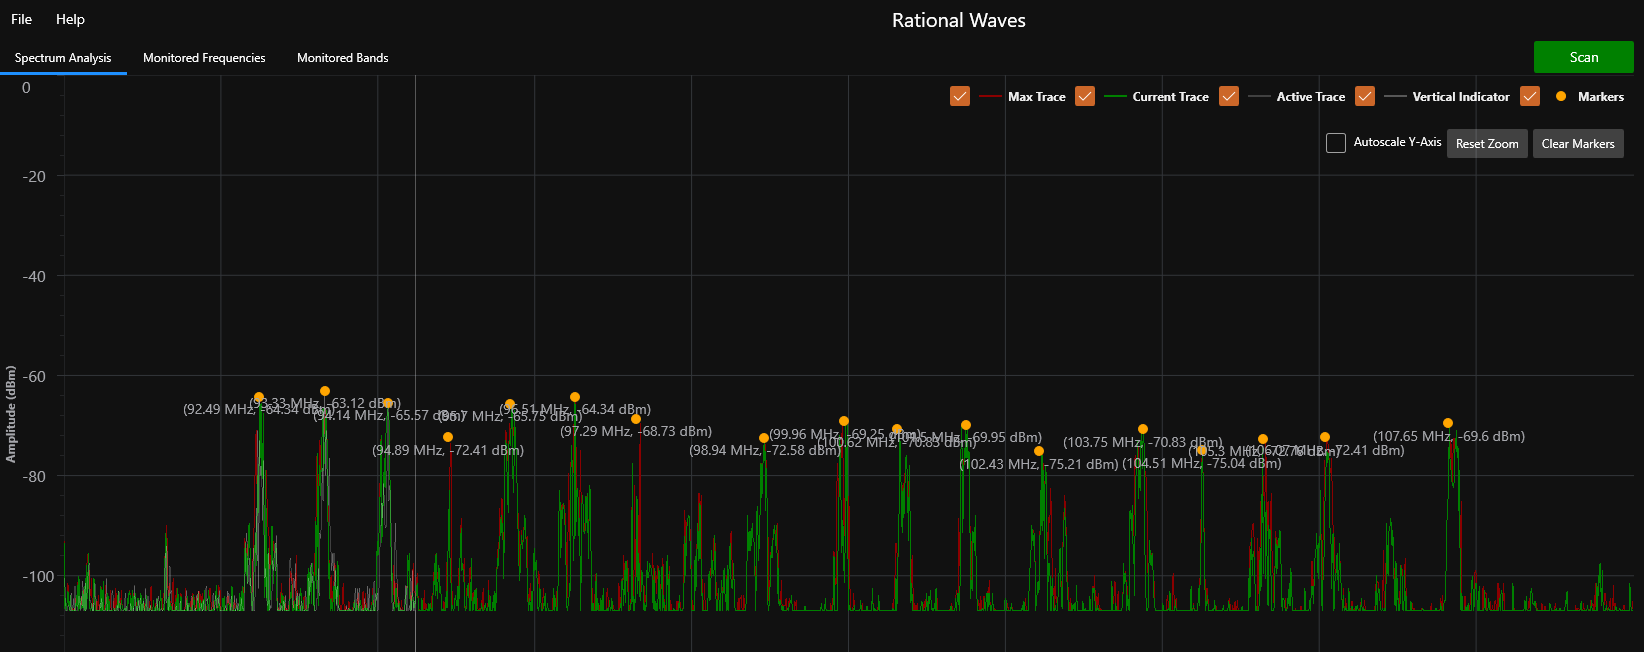The image size is (1644, 652).
Task: Click the orange Markers legend dot
Action: [1561, 96]
